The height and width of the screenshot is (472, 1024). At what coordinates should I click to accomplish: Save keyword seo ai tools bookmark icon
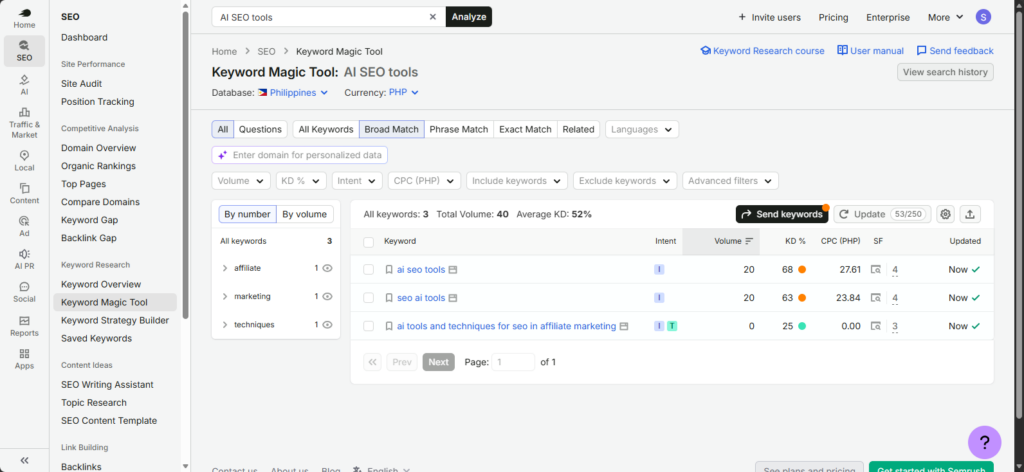[x=389, y=298]
